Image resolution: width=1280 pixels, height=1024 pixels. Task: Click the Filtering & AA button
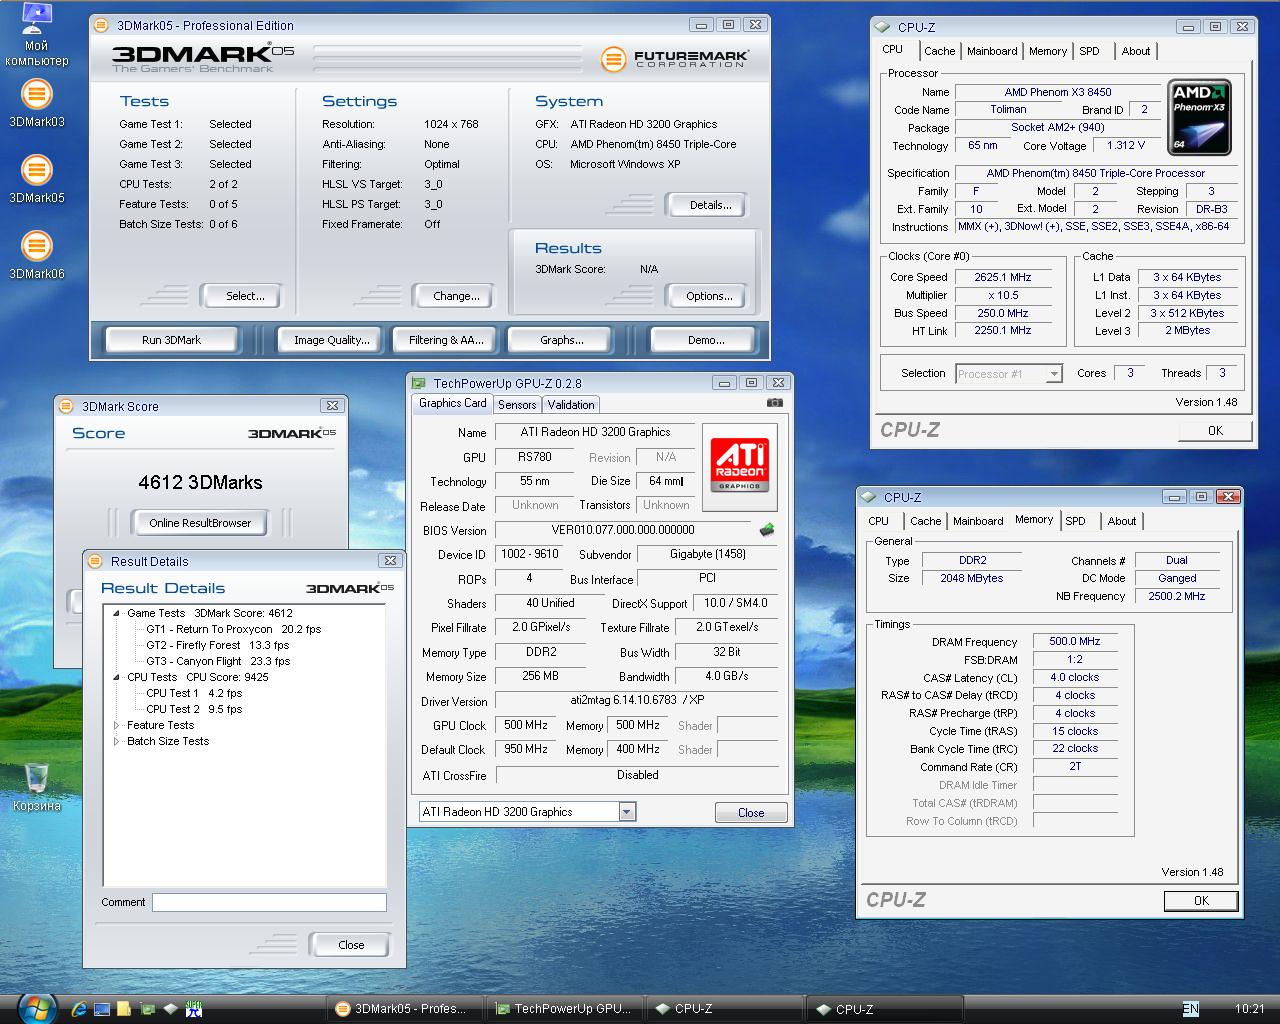click(446, 340)
